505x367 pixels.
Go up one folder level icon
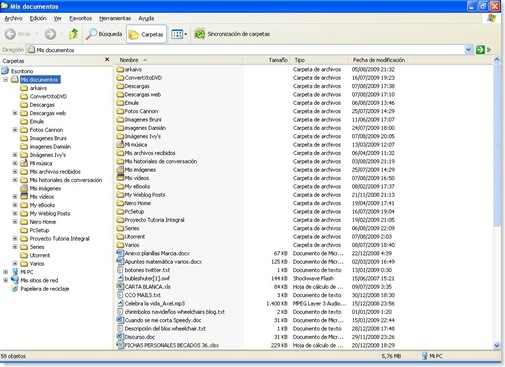(x=74, y=34)
